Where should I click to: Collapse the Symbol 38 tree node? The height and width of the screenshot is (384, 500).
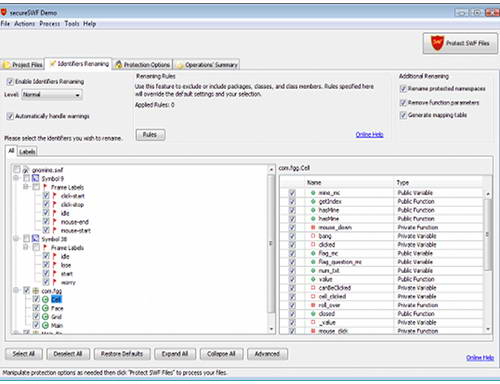[16, 239]
